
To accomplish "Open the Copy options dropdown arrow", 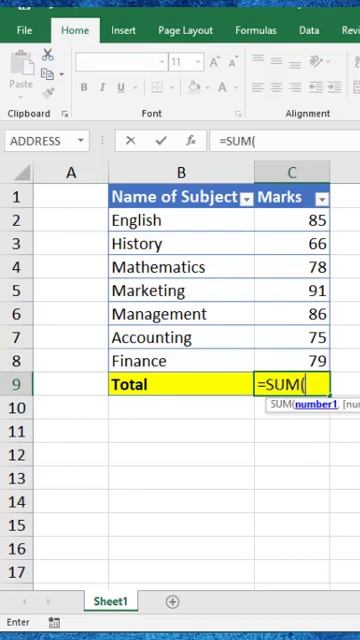I will (x=62, y=74).
